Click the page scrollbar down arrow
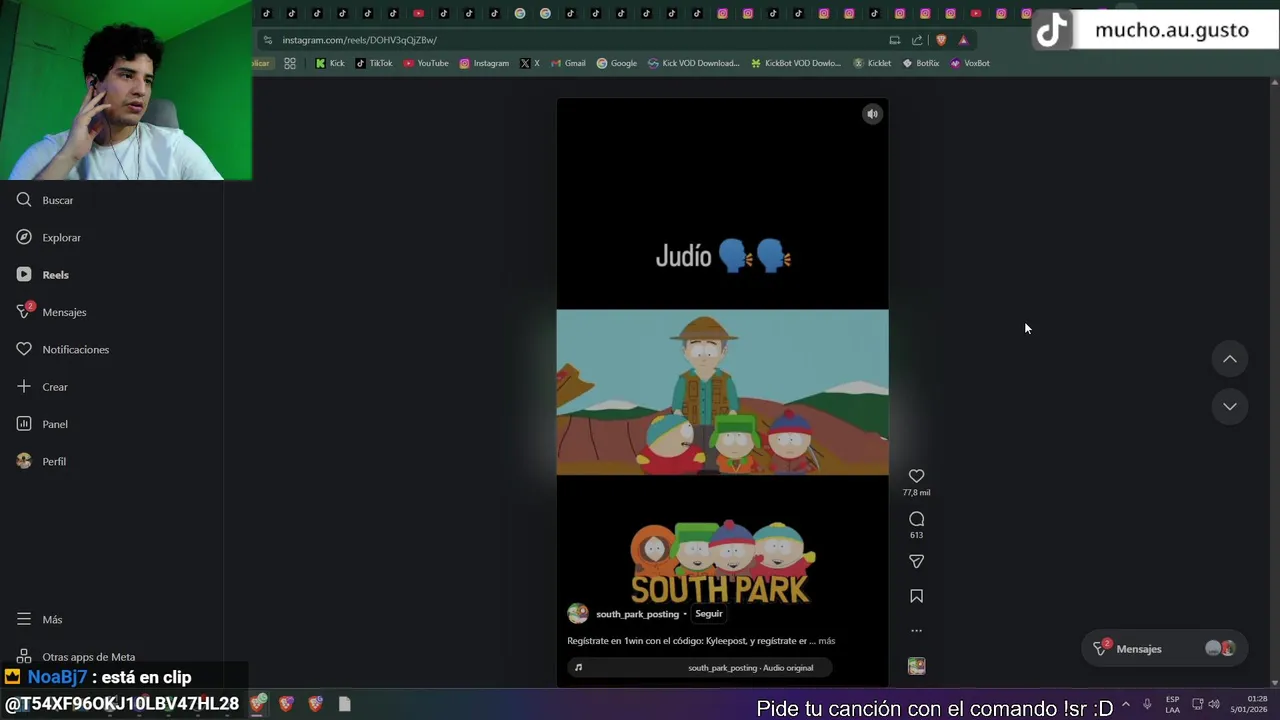This screenshot has width=1280, height=720. pyautogui.click(x=1274, y=682)
